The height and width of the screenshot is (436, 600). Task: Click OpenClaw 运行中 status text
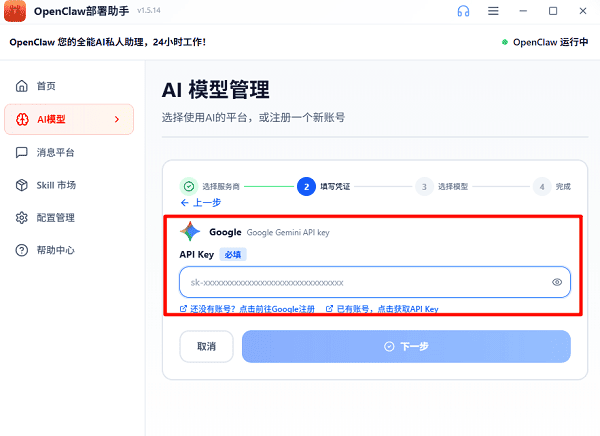click(x=550, y=42)
